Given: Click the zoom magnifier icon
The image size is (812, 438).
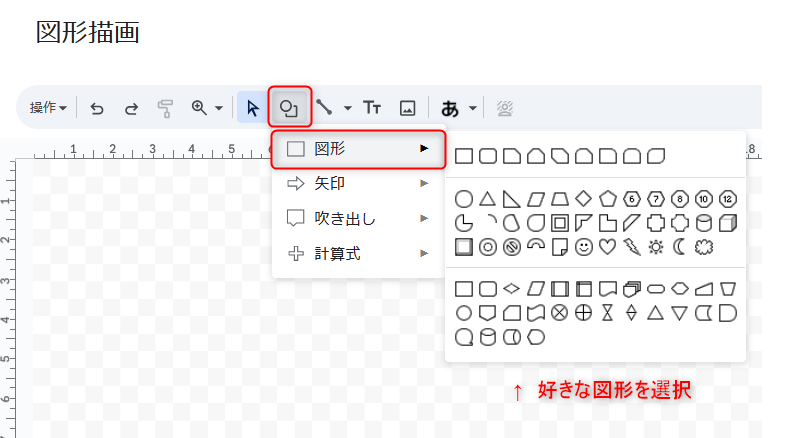Looking at the screenshot, I should [x=199, y=108].
